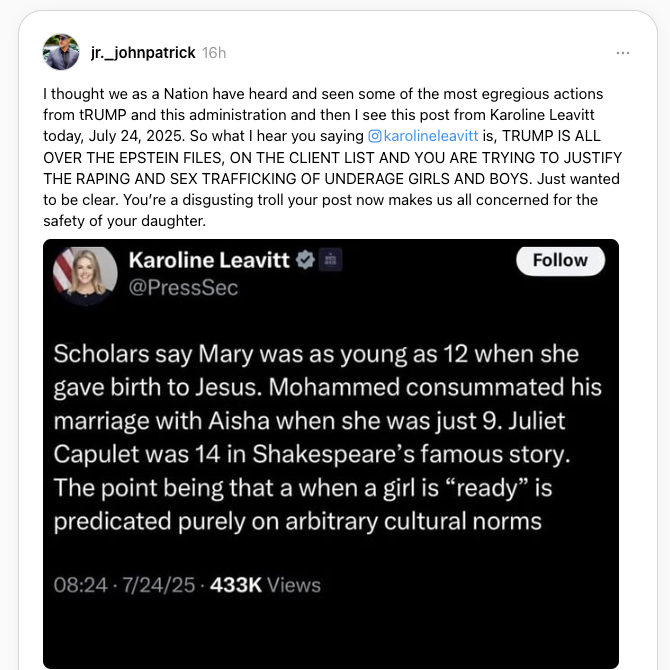Viewport: 670px width, 670px height.
Task: Click the government affiliation badge icon
Action: coord(330,260)
